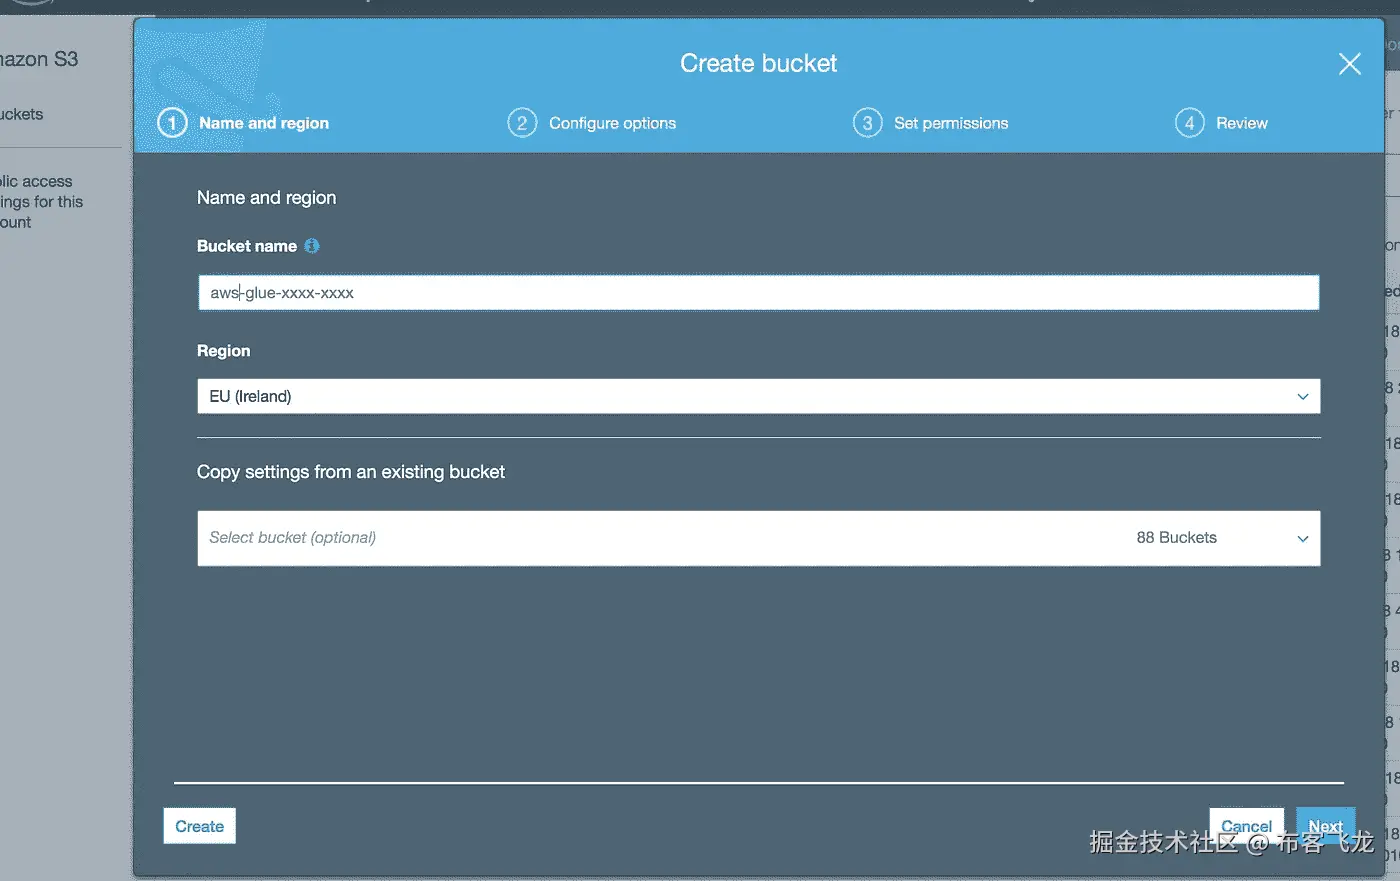
Task: Click the Region dropdown chevron arrow
Action: (x=1303, y=397)
